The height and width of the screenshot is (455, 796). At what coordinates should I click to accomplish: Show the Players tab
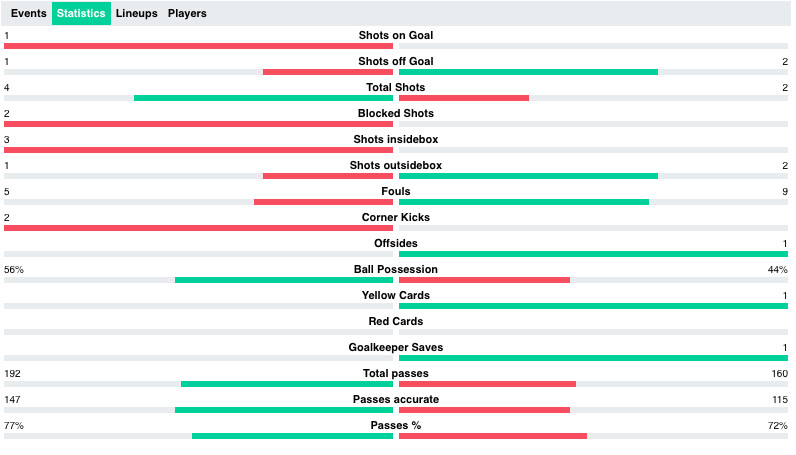coord(187,14)
